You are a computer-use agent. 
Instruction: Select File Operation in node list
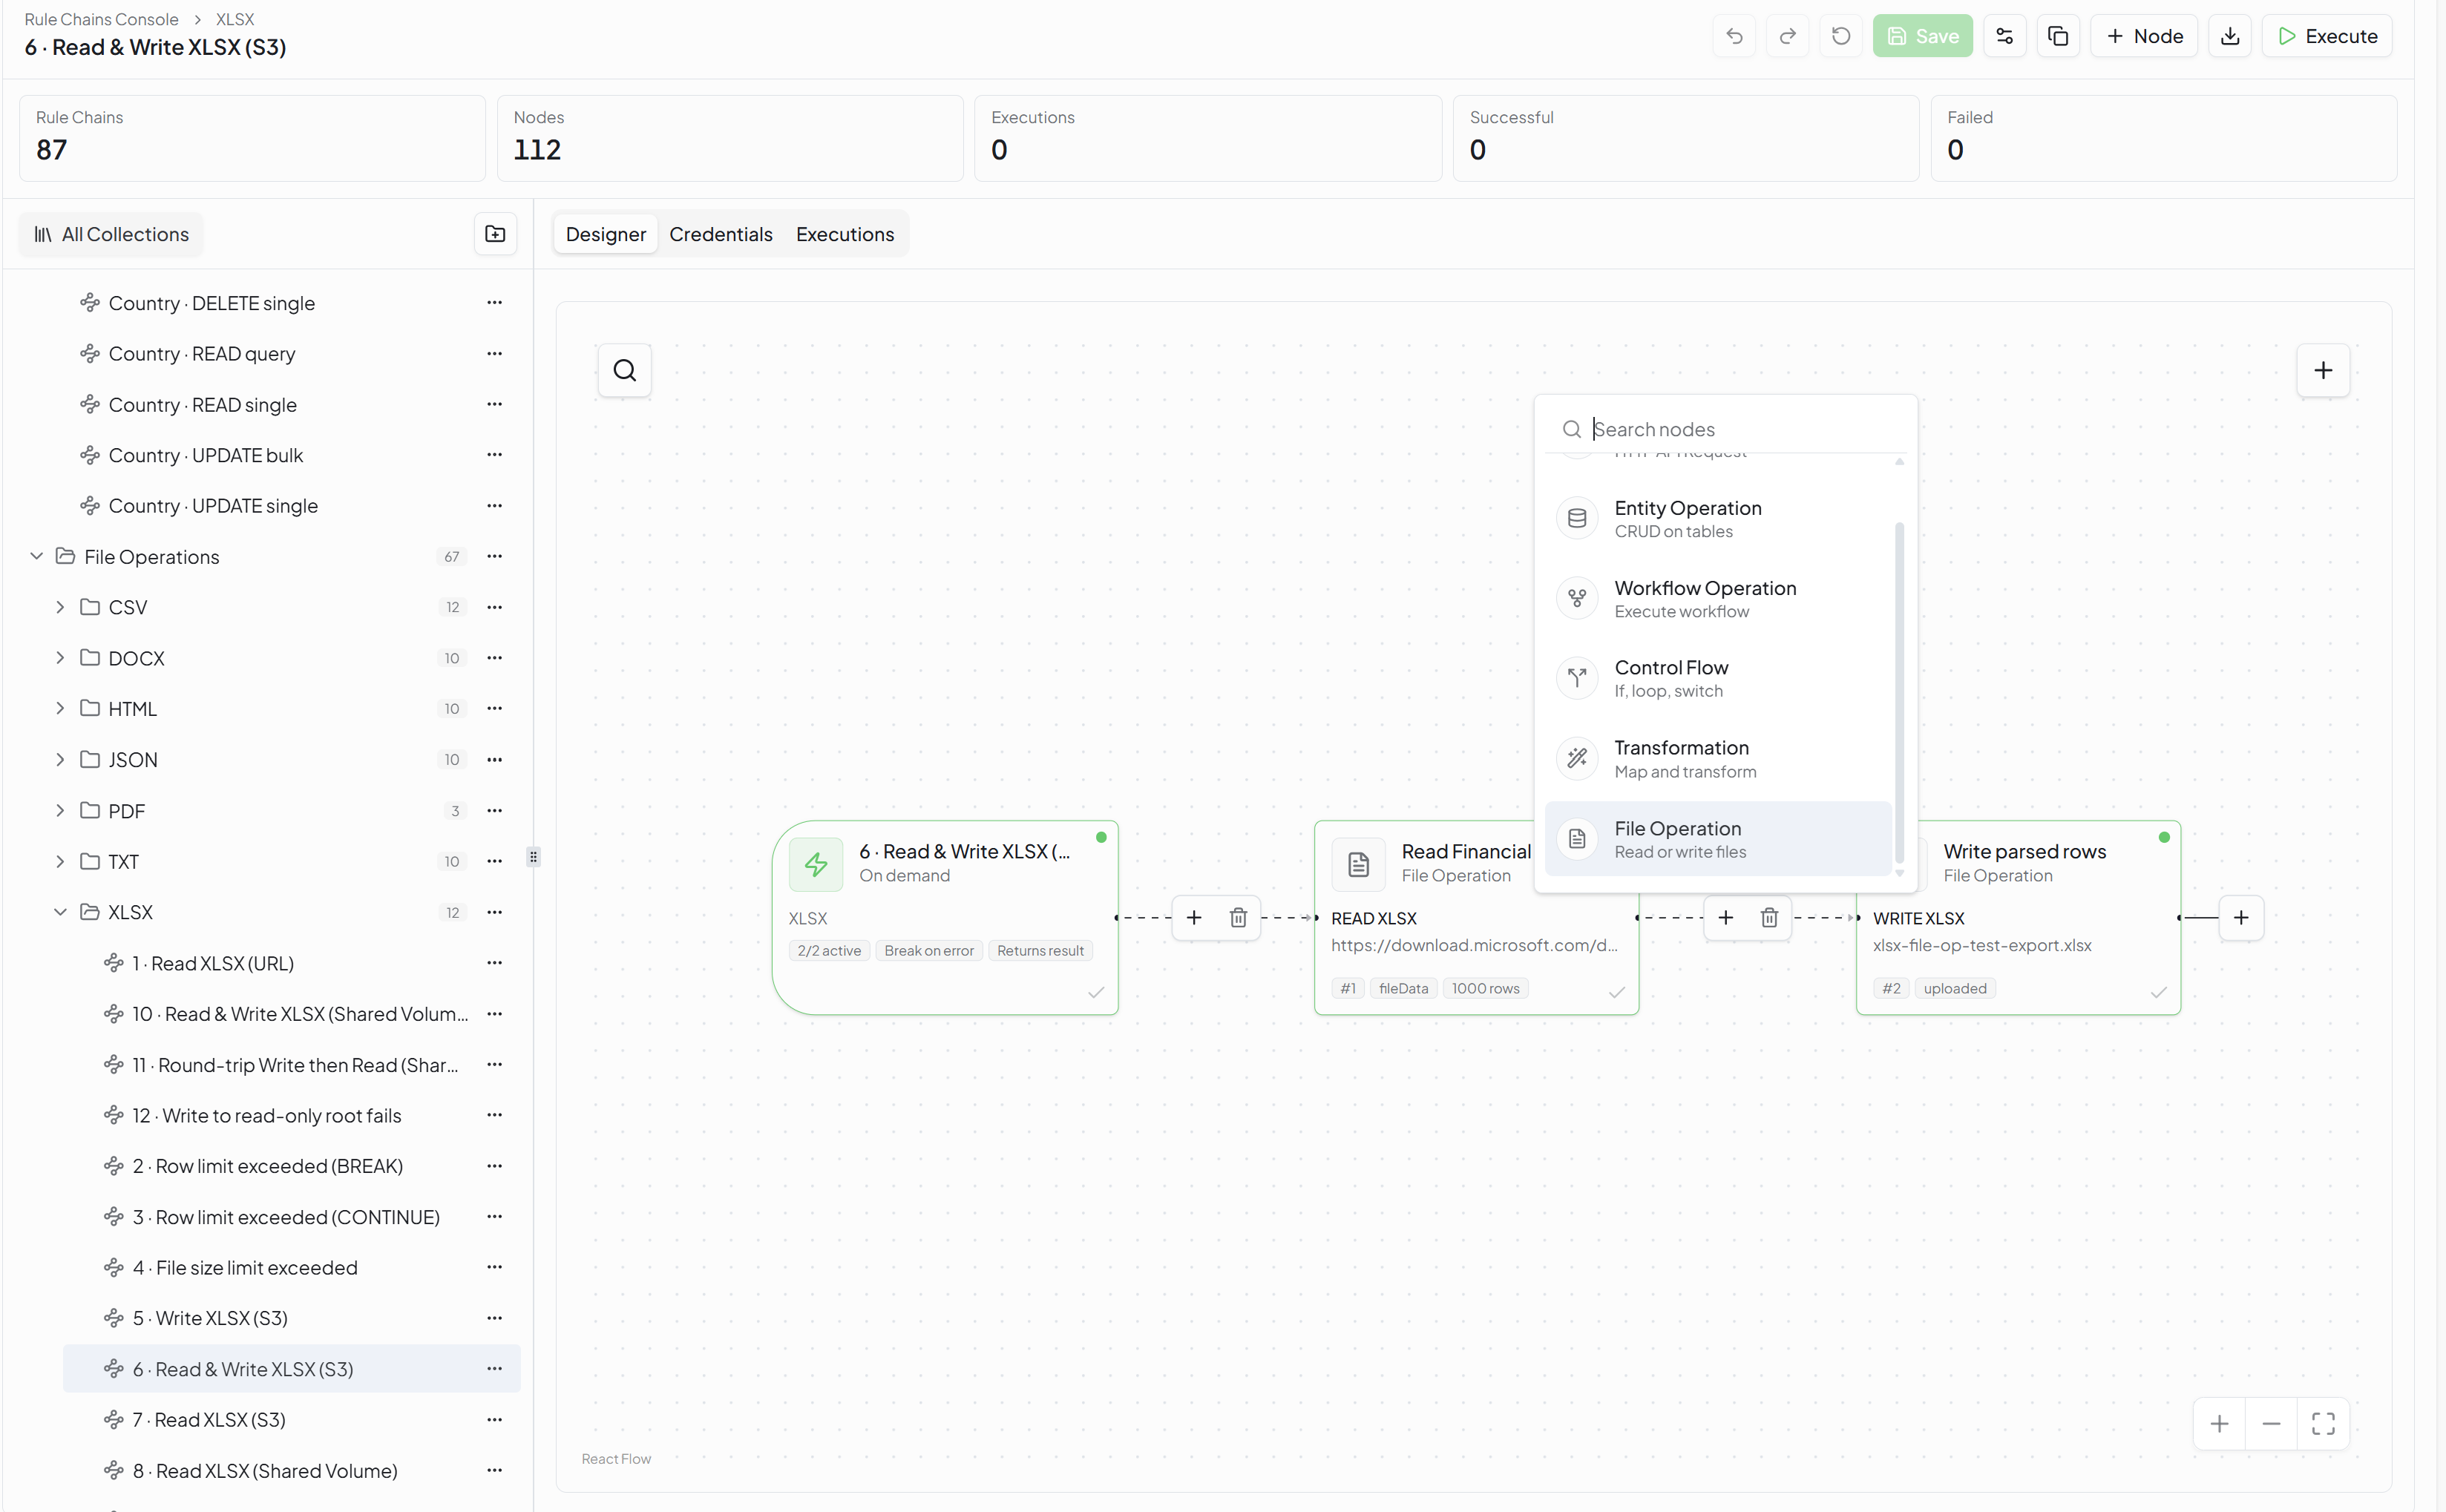point(1718,839)
